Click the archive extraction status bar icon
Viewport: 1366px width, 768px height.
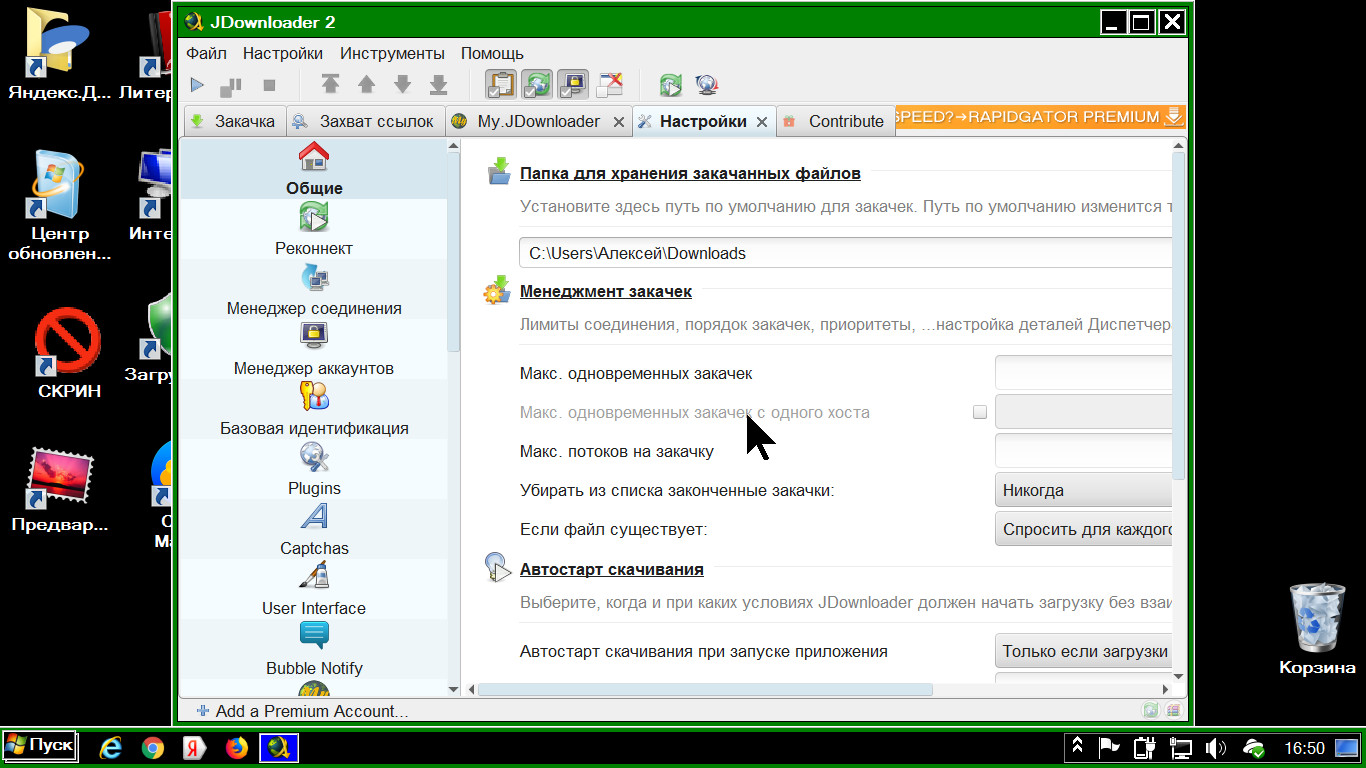tap(1172, 710)
